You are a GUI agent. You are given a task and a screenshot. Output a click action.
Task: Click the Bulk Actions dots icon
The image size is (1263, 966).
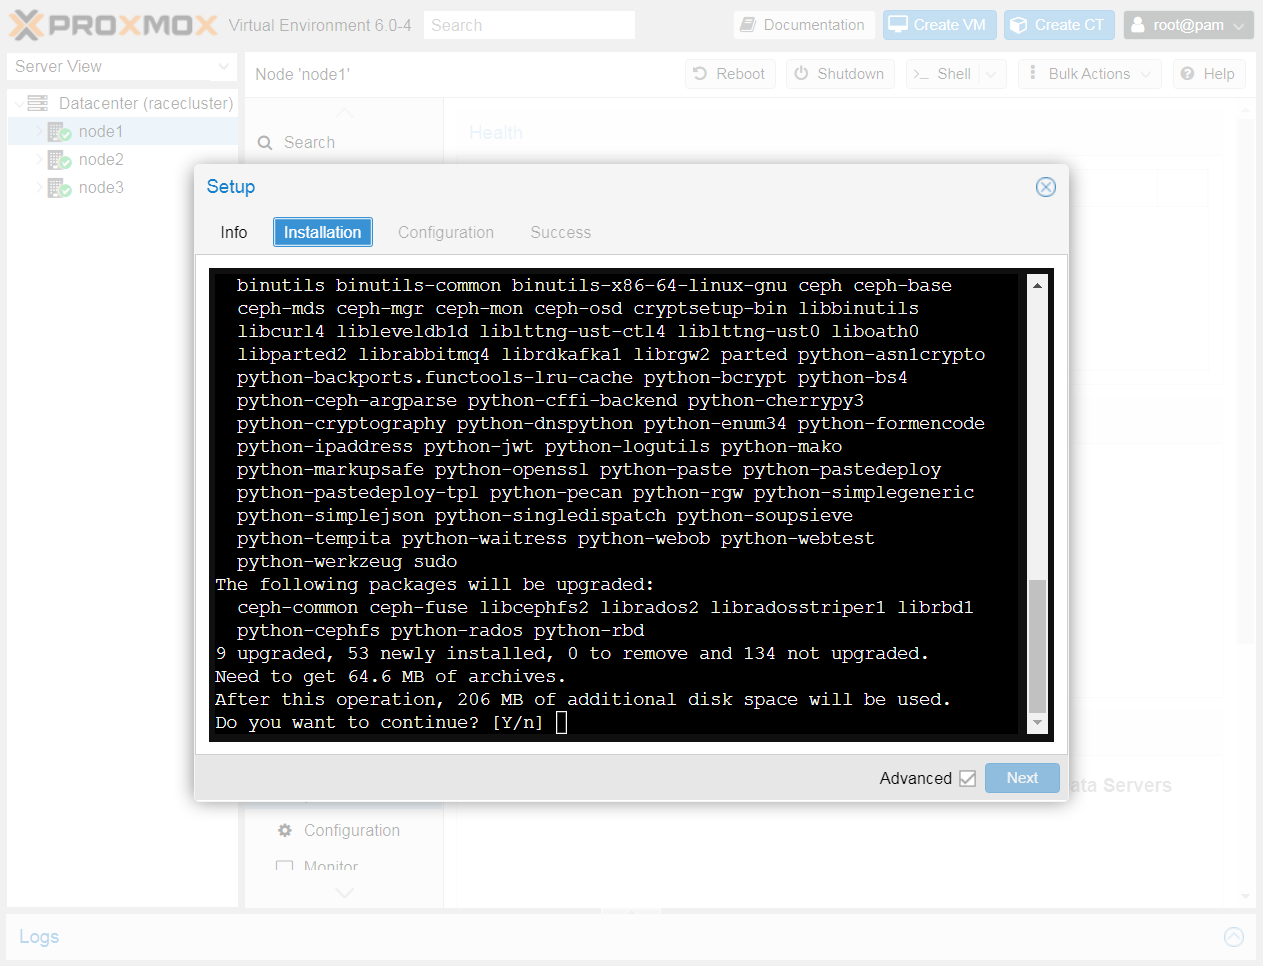pos(1033,73)
